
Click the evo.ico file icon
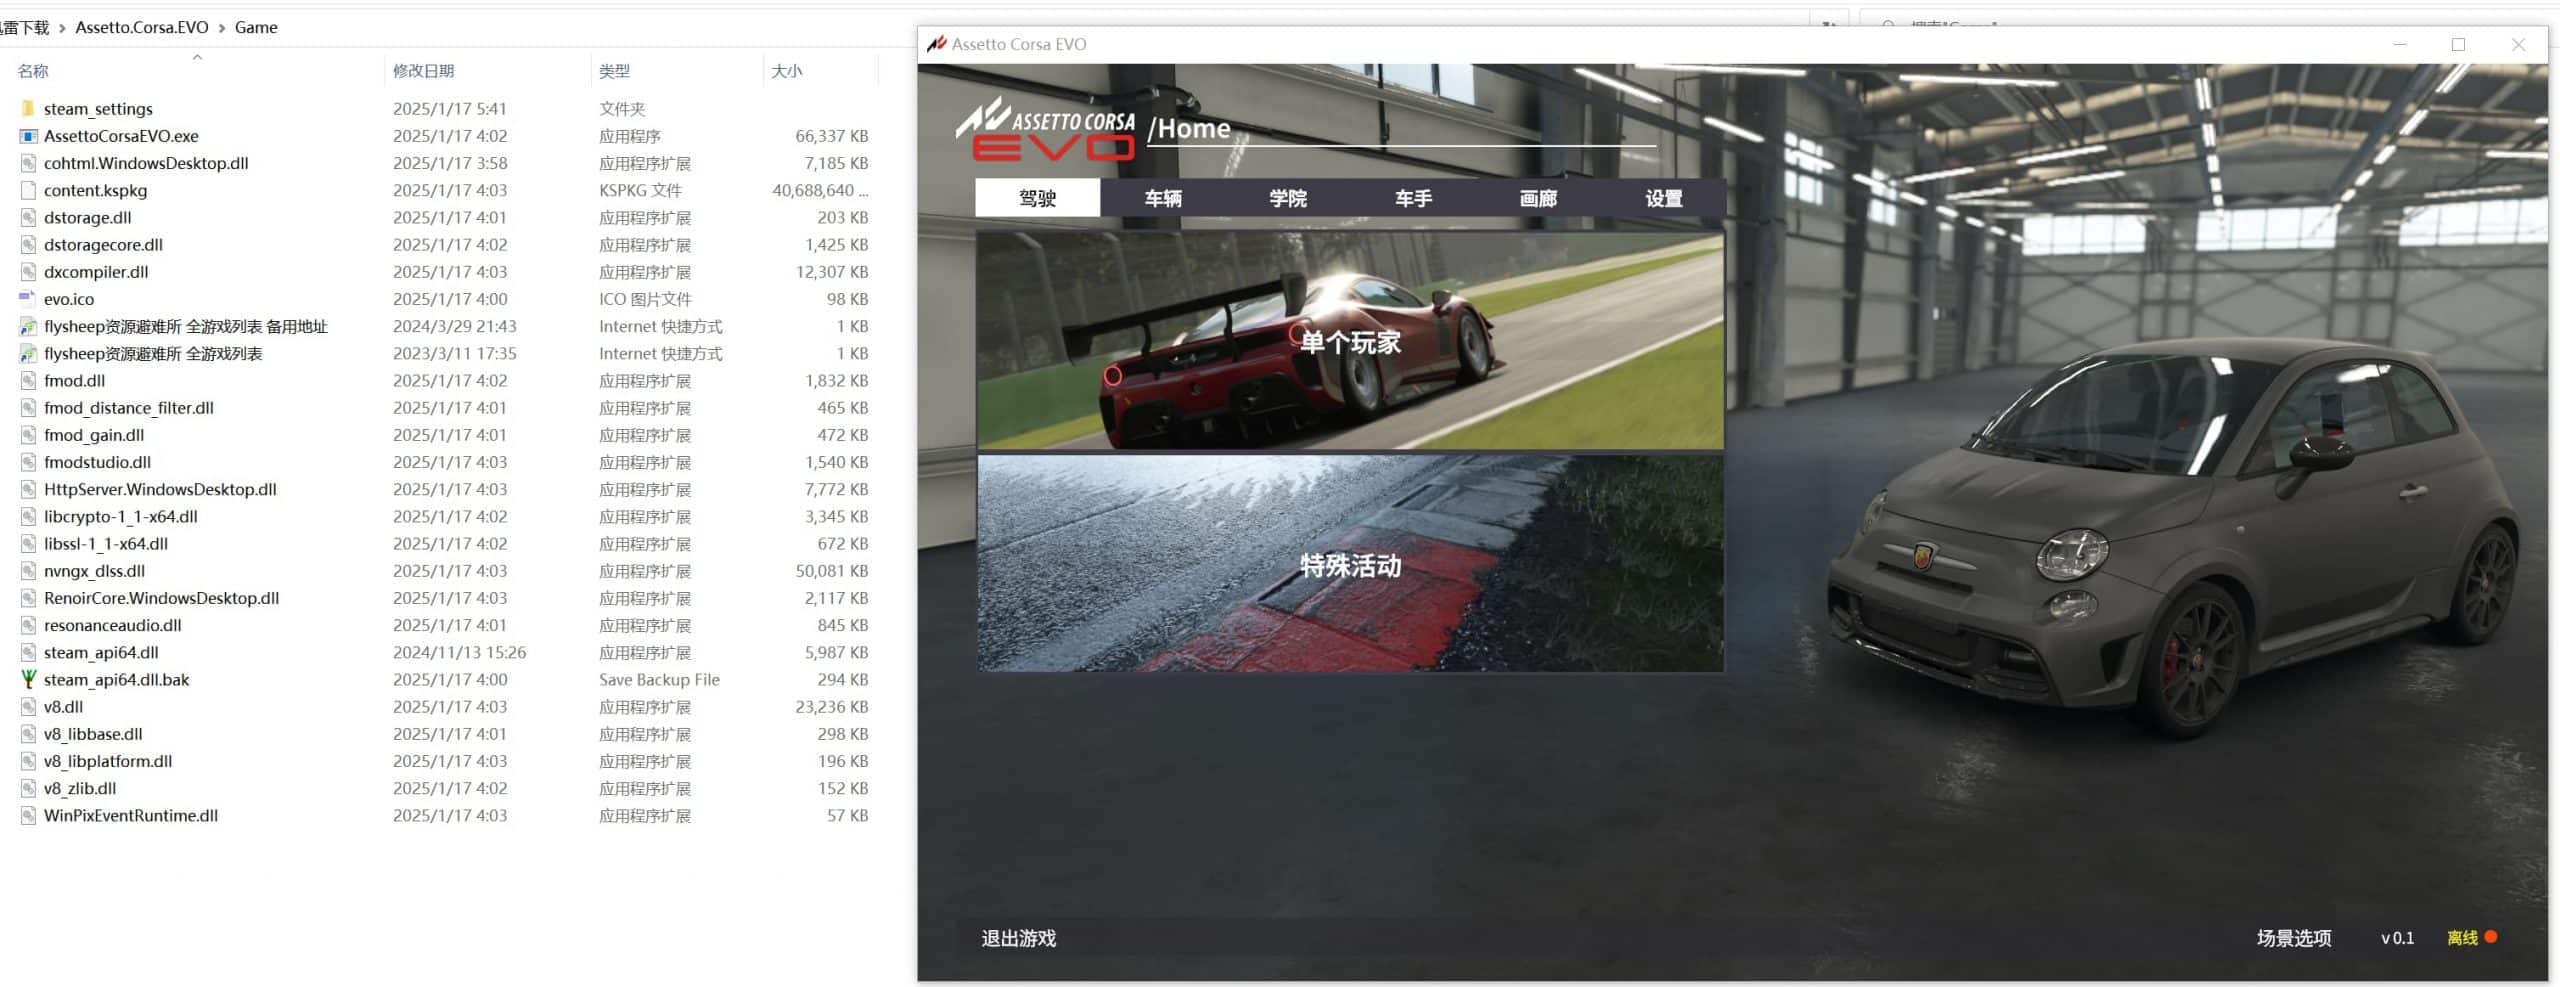click(x=28, y=299)
